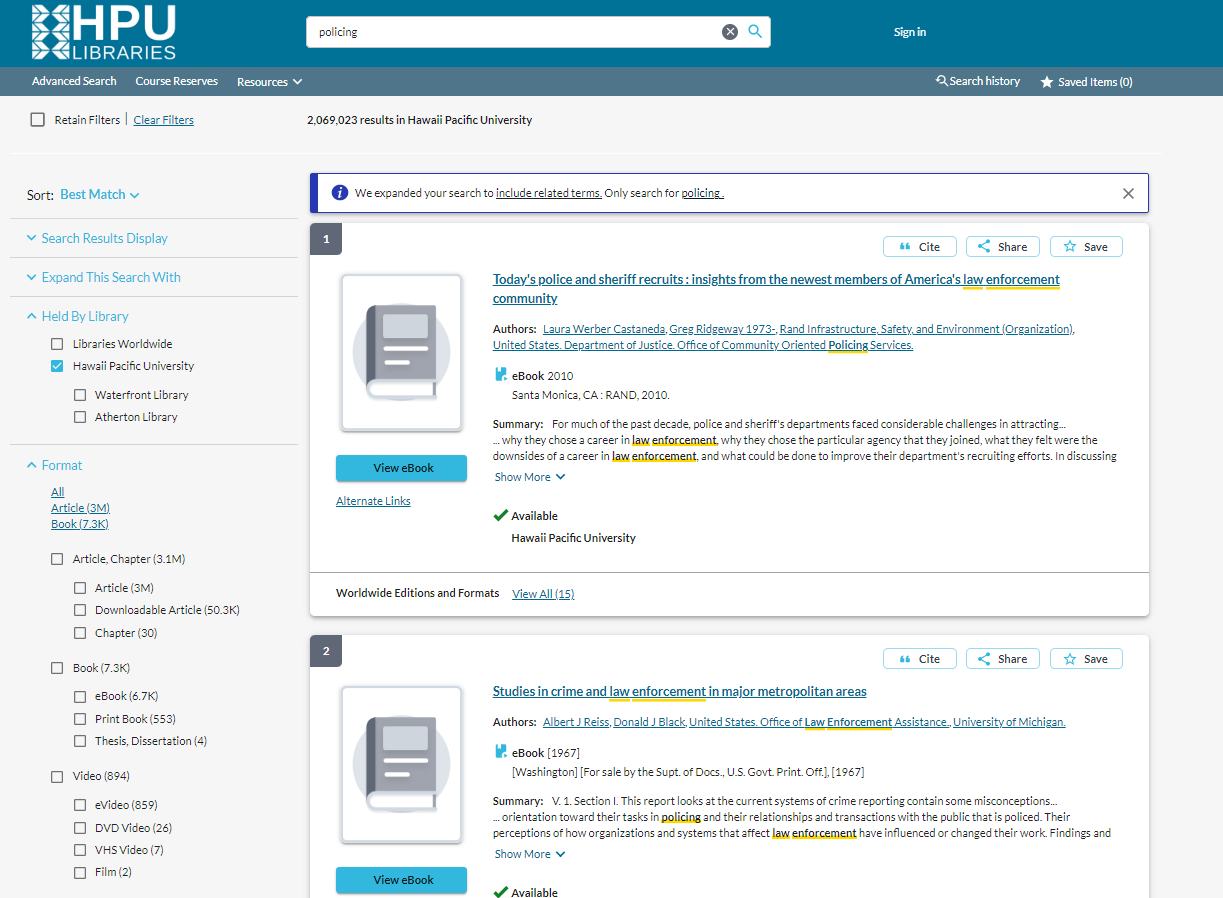Open Today's police and sheriff recruits title
Screen dimensions: 1223x898
coord(776,289)
